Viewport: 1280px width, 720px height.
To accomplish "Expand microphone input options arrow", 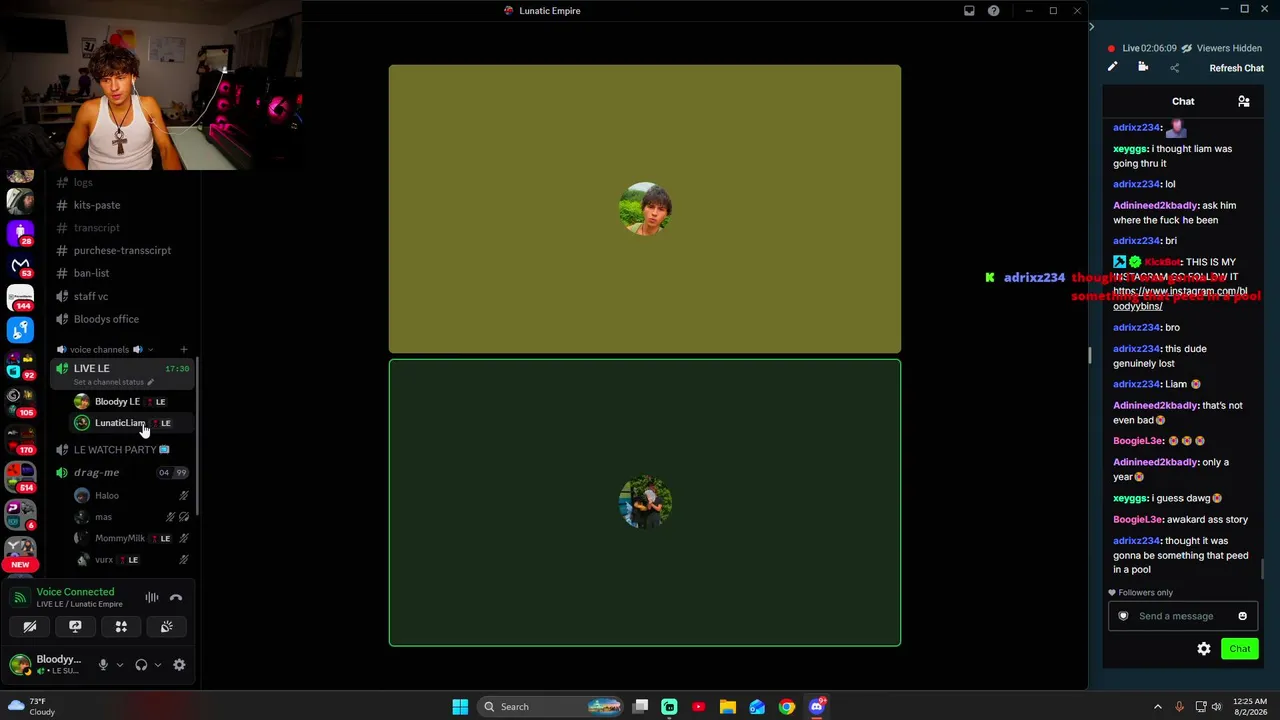I will 119,665.
